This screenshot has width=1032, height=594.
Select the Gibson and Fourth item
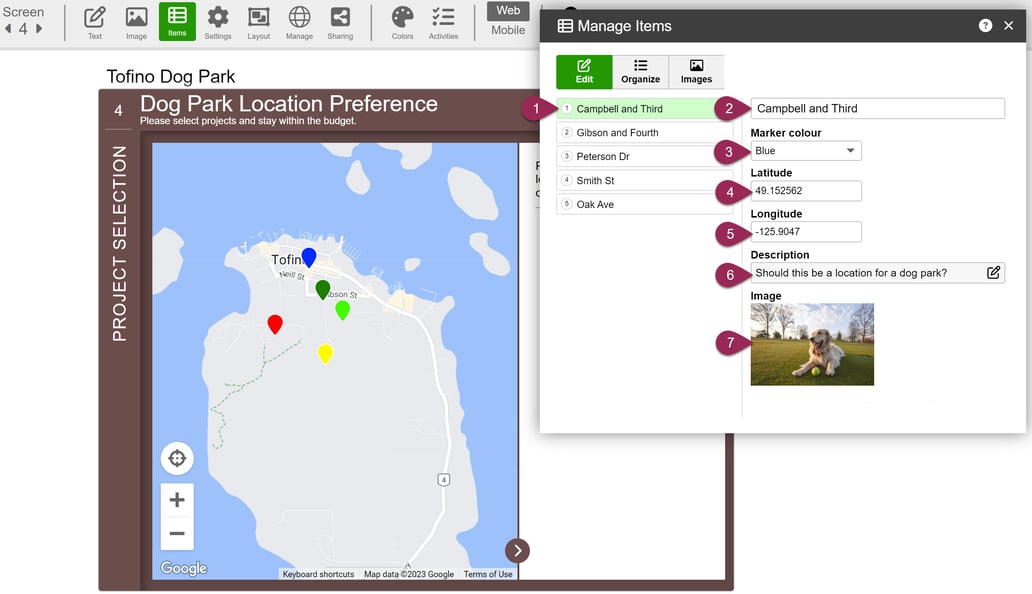click(x=644, y=133)
